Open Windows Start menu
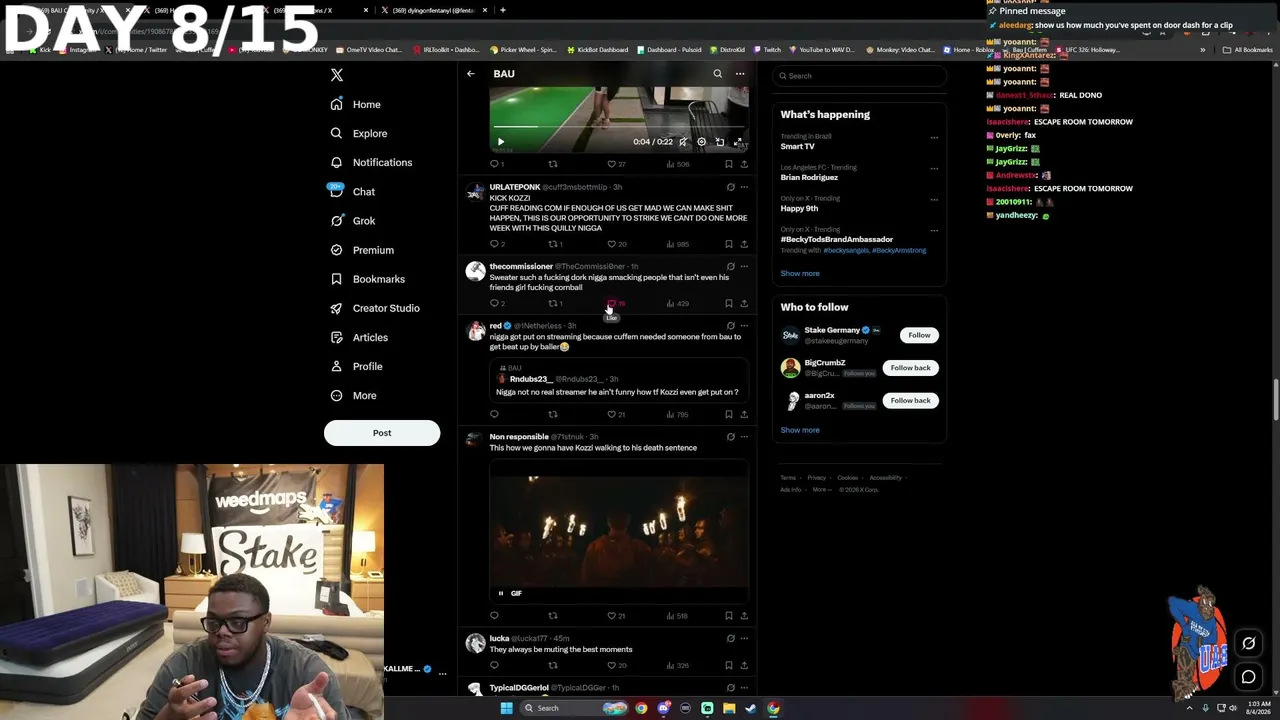 click(506, 708)
